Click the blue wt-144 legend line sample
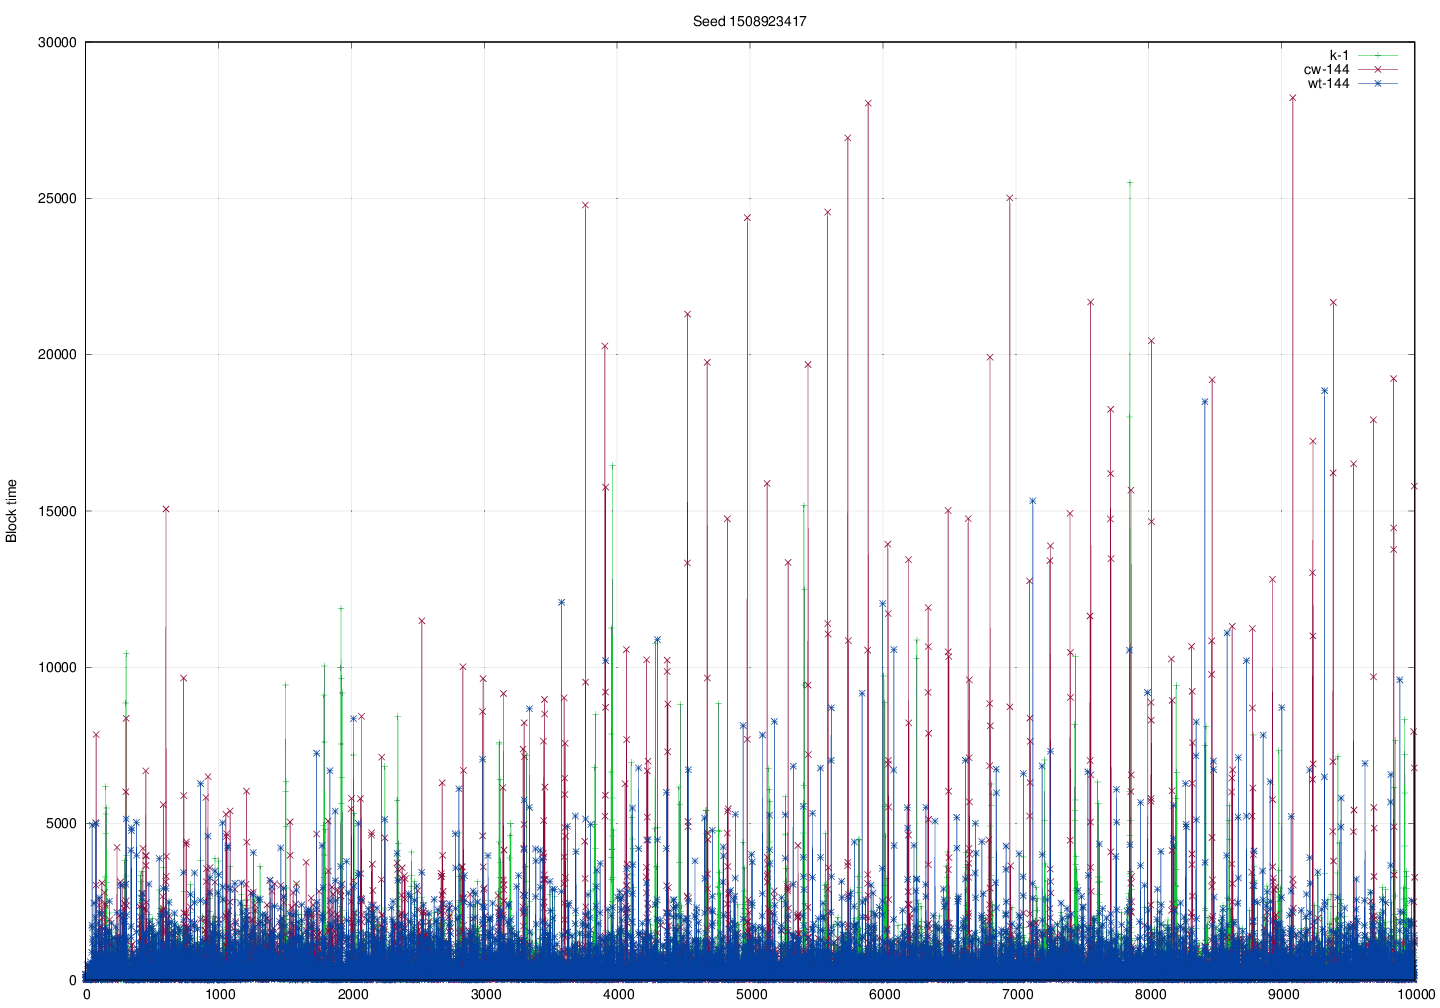The width and height of the screenshot is (1440, 1008). [x=1377, y=83]
